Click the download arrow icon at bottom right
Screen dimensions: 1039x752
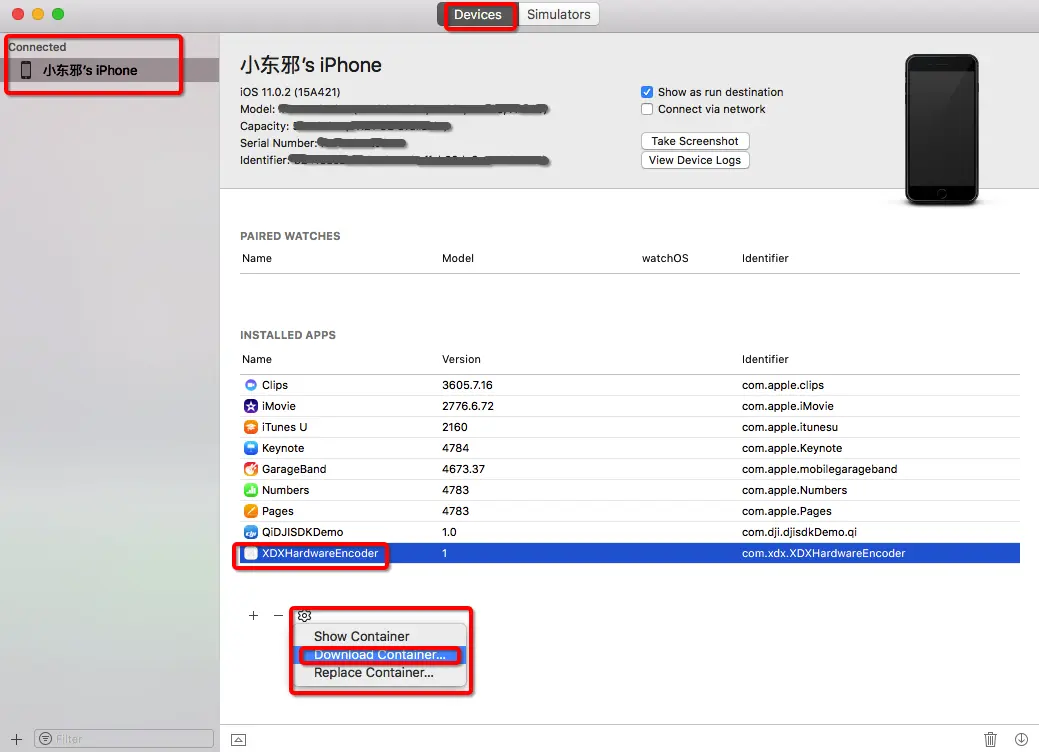[1021, 739]
